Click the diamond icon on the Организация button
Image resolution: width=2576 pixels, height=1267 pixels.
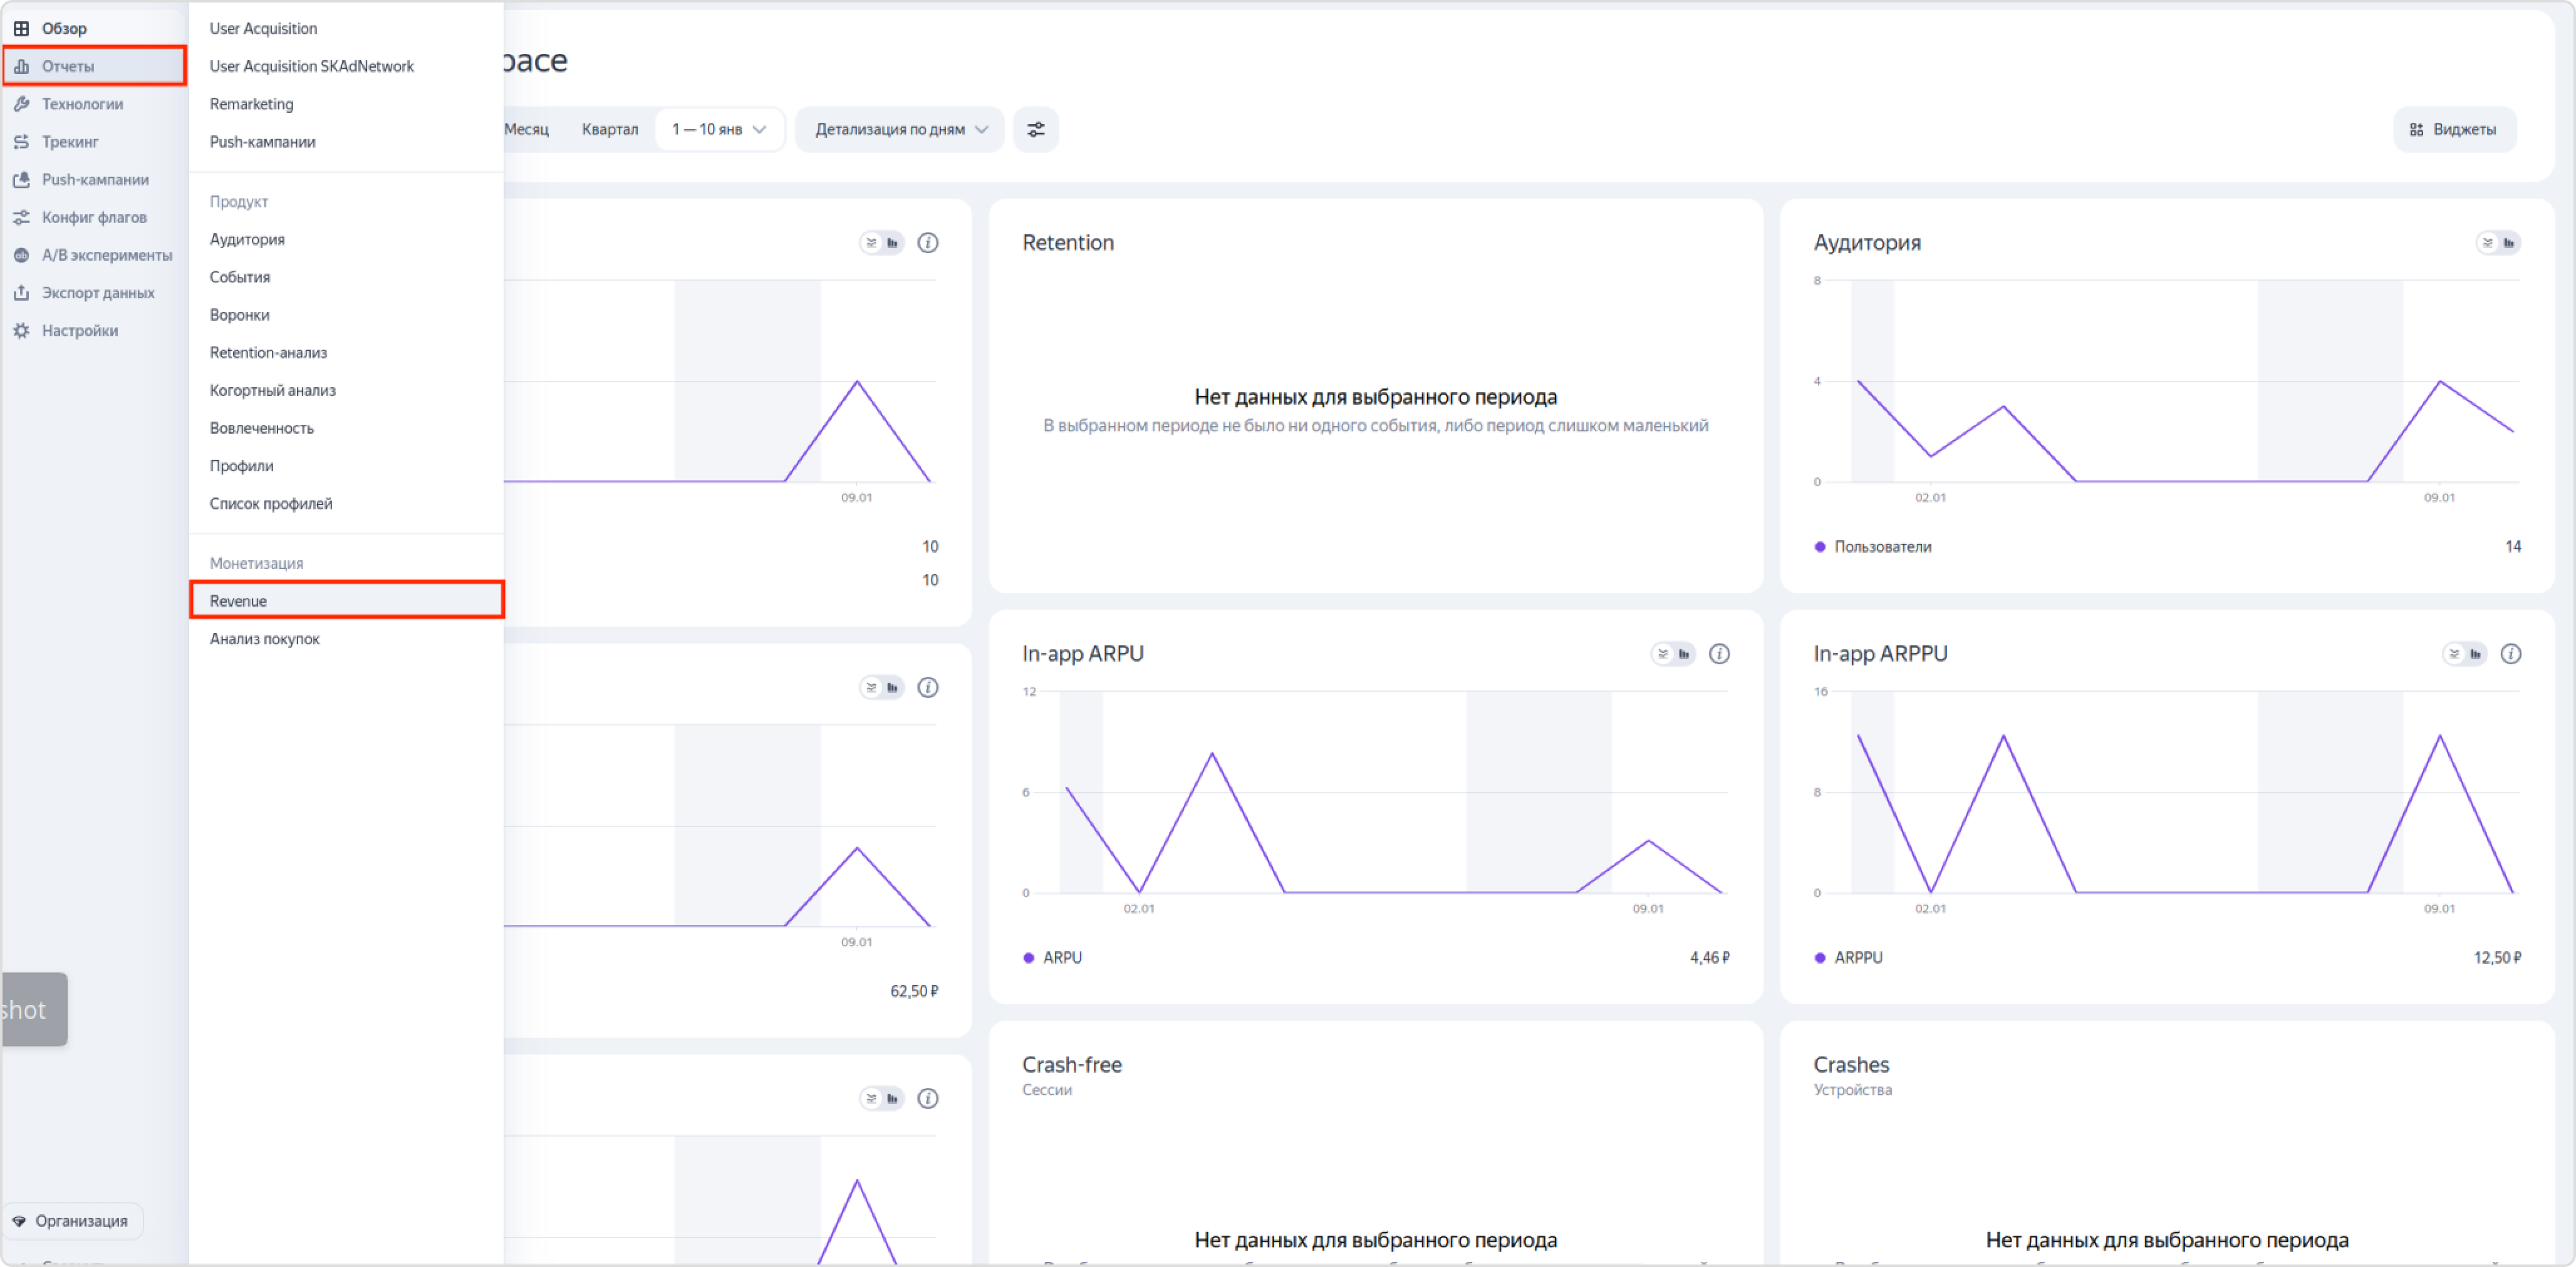[x=19, y=1221]
